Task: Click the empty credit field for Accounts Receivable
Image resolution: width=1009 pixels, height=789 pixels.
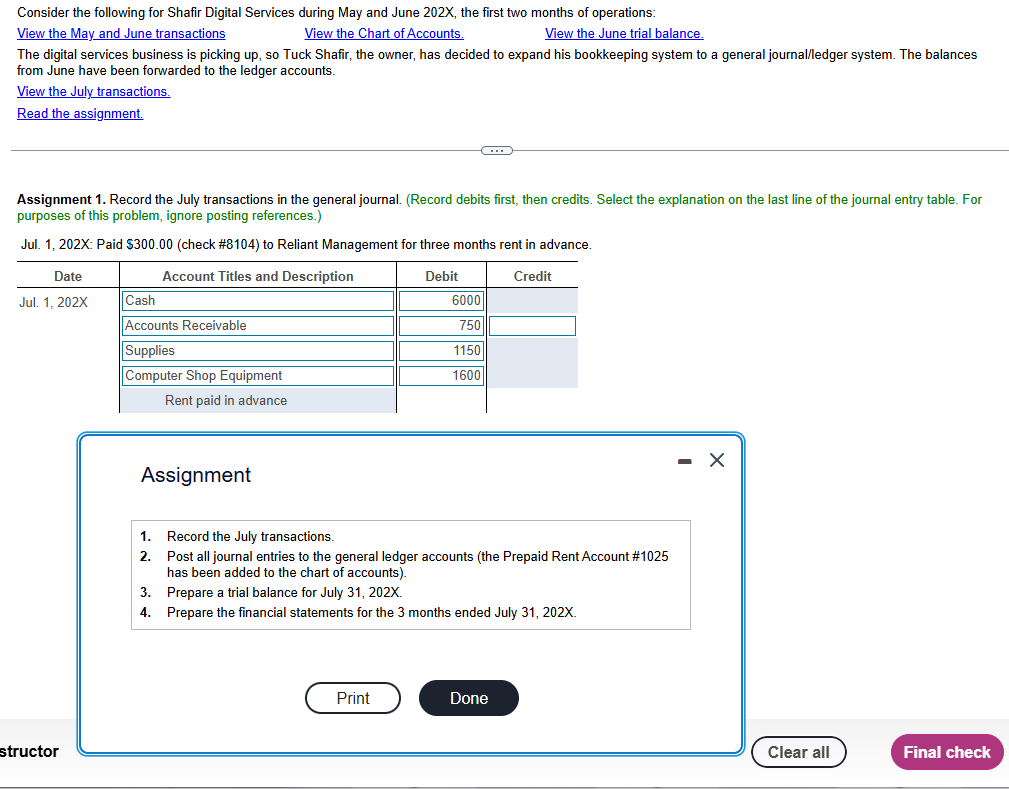Action: 532,326
